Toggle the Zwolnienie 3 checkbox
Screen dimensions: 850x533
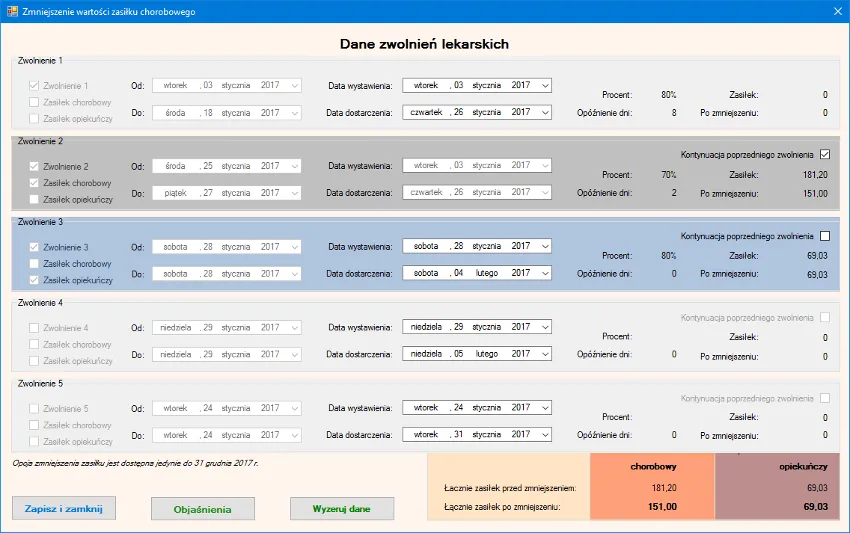coord(35,247)
